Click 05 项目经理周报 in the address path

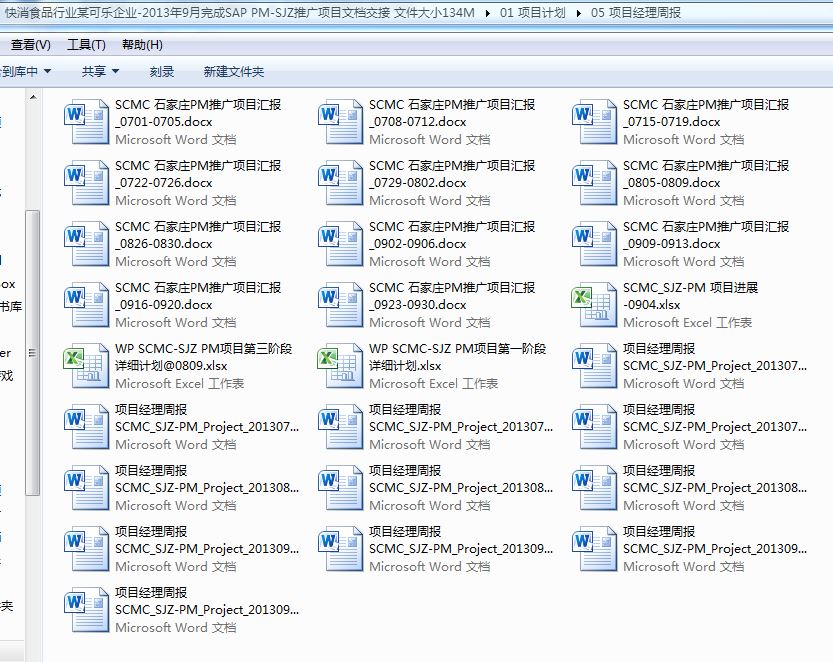[x=635, y=12]
